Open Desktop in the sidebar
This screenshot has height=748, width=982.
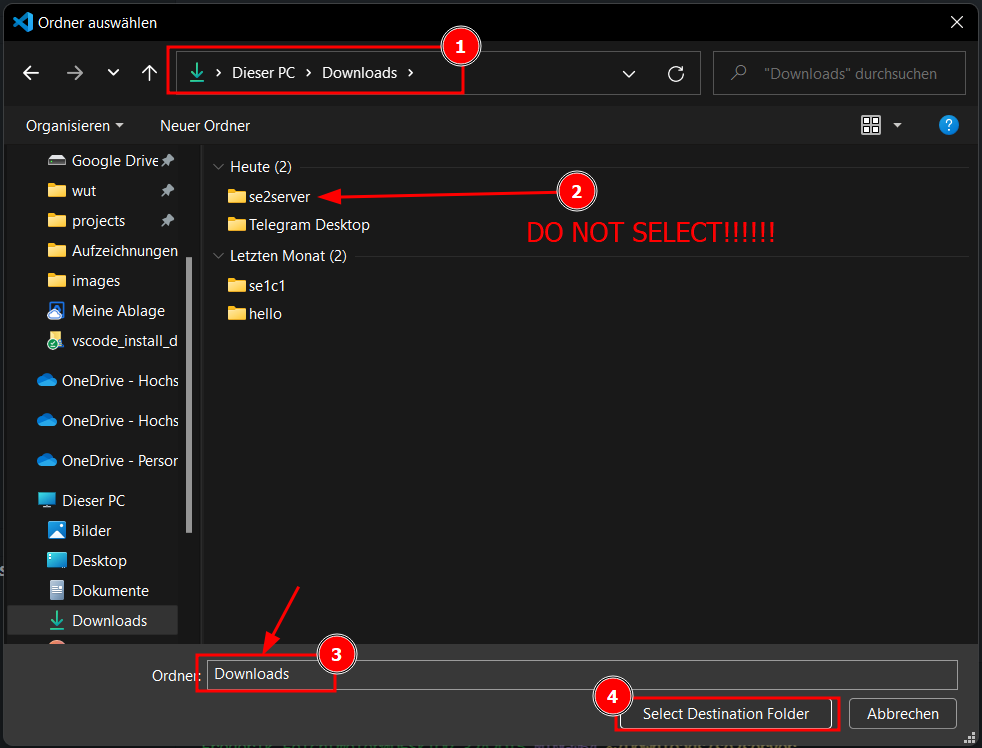[x=99, y=561]
